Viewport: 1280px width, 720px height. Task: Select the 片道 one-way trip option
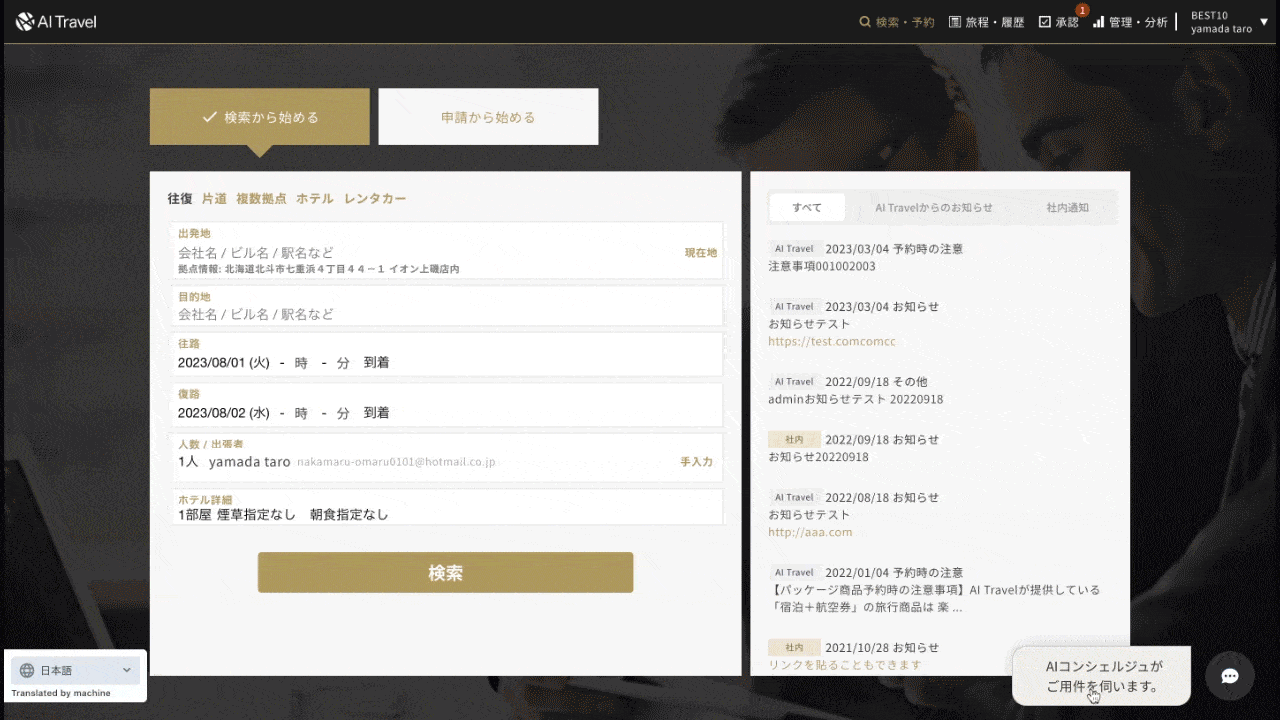214,199
